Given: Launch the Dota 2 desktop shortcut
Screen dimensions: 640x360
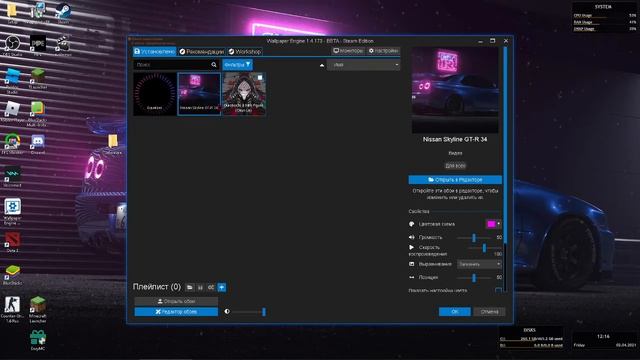Looking at the screenshot, I should [x=12, y=242].
